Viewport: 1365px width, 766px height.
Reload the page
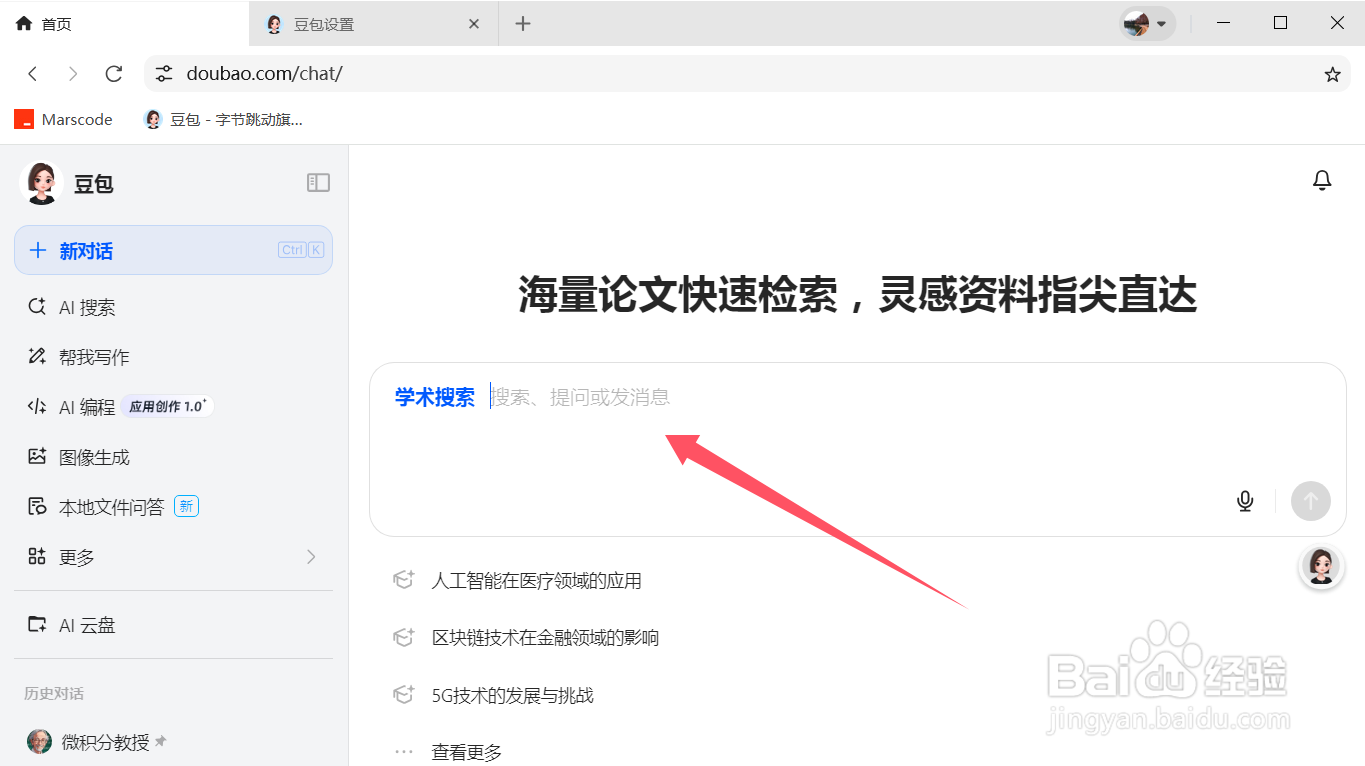[114, 74]
